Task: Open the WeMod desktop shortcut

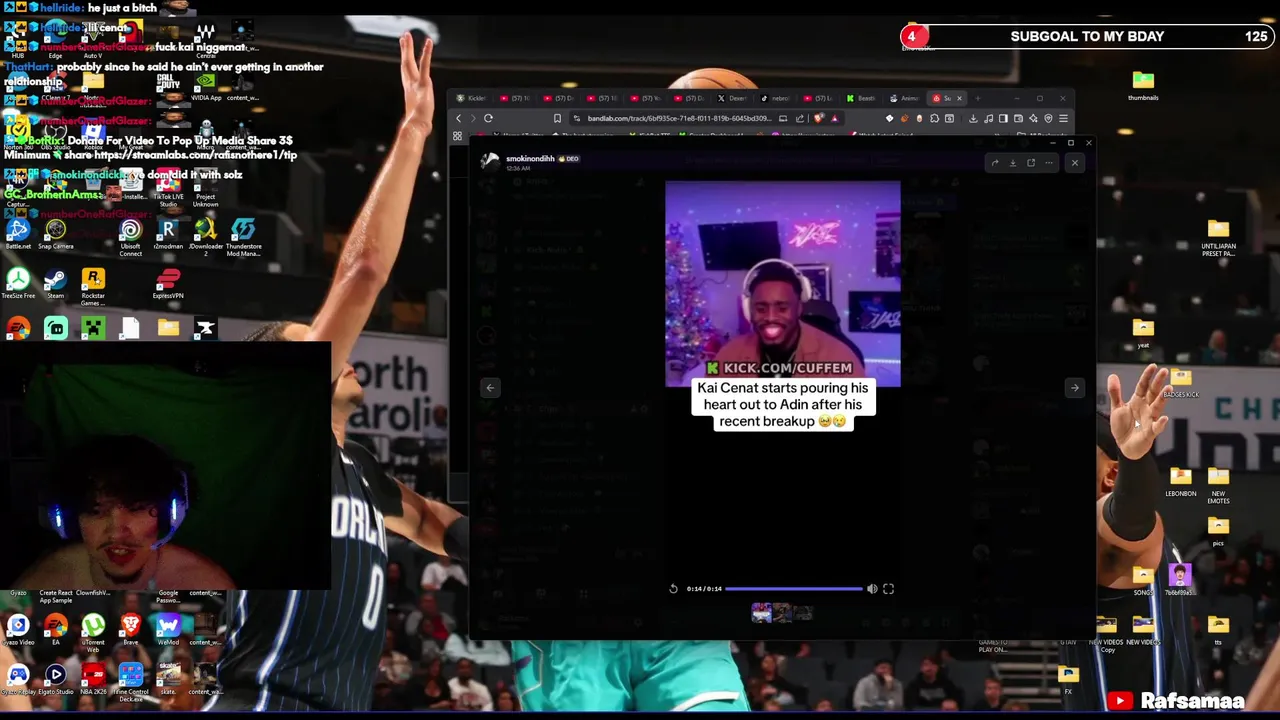Action: (168, 630)
